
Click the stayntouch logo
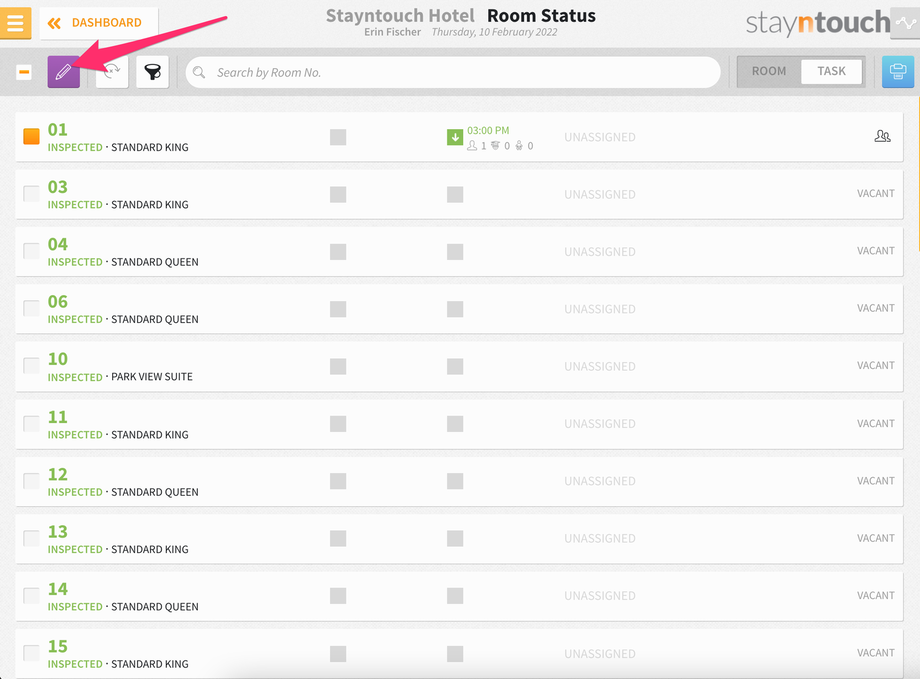click(818, 23)
